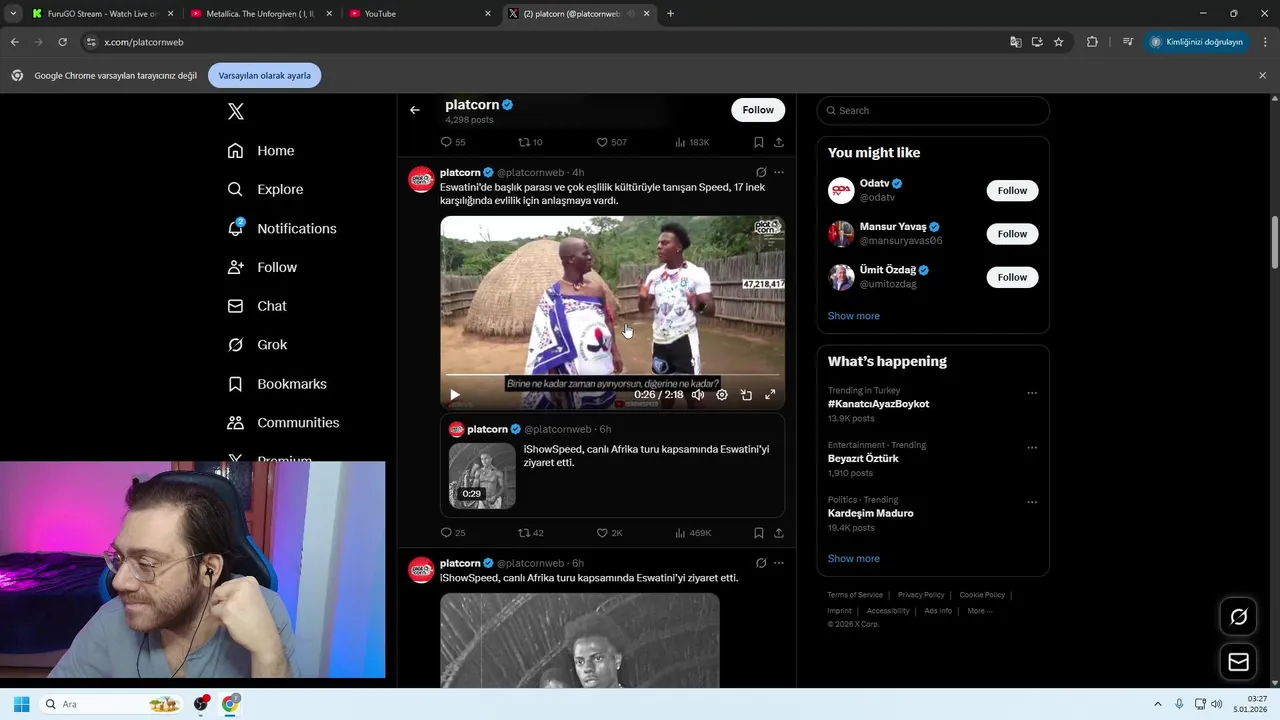
Task: Open Bookmarks in the sidebar
Action: (x=277, y=384)
